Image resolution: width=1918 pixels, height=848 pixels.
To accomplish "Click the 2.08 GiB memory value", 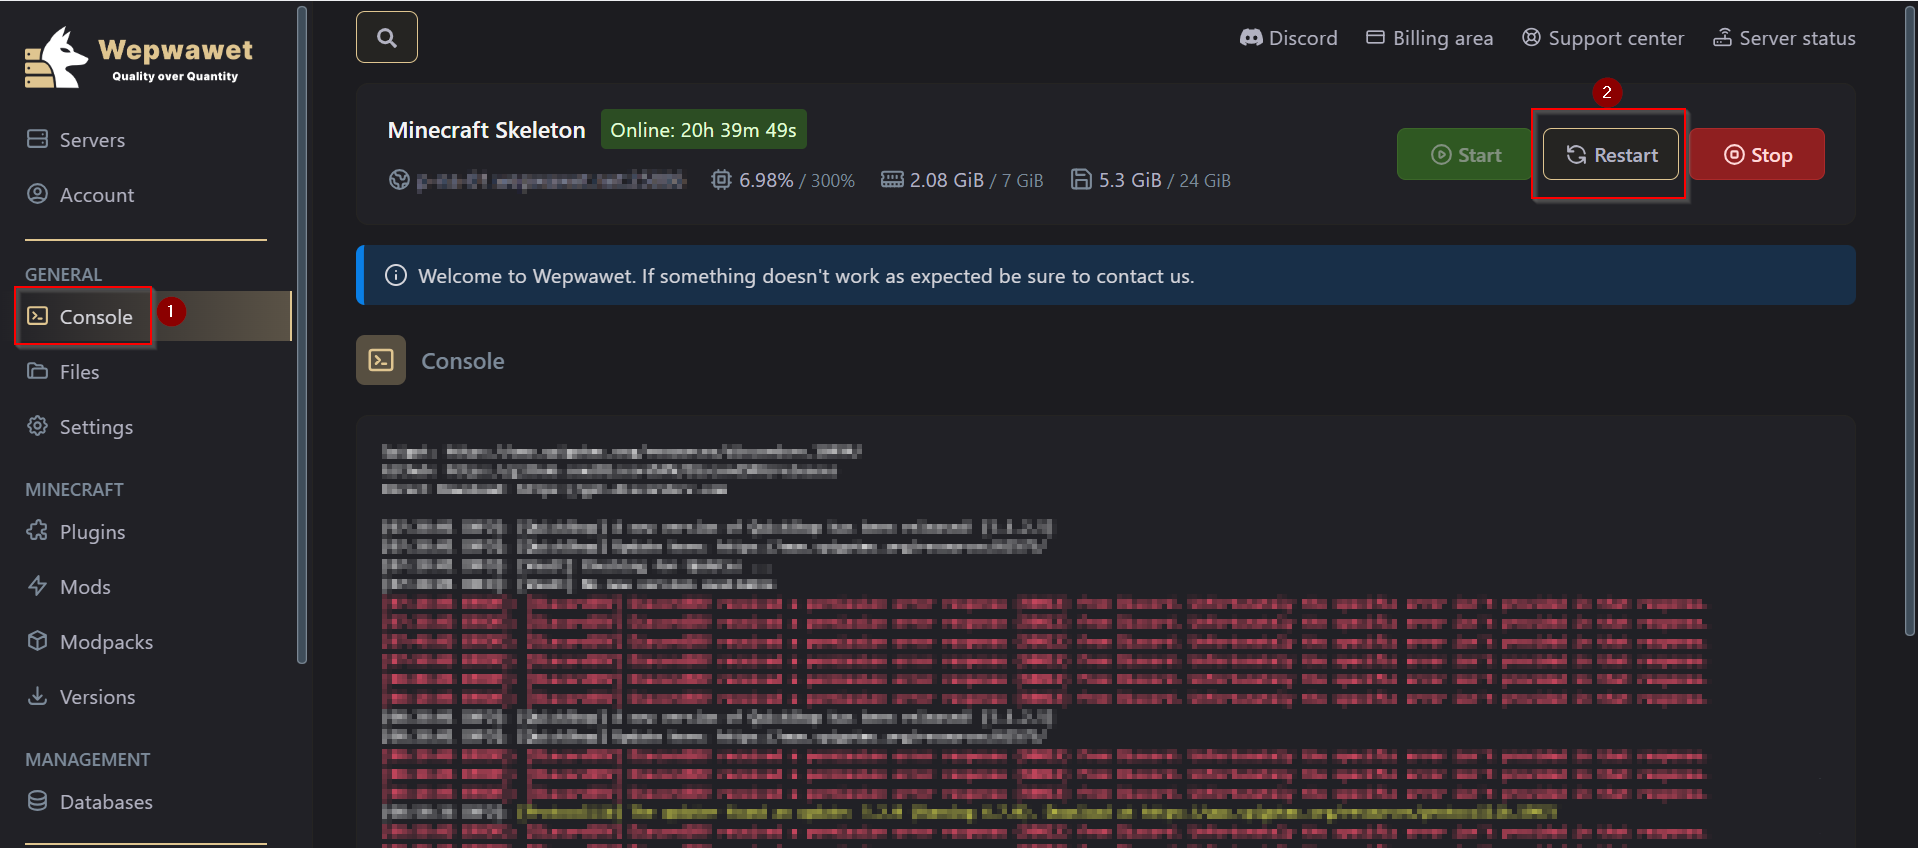I will click(x=947, y=180).
